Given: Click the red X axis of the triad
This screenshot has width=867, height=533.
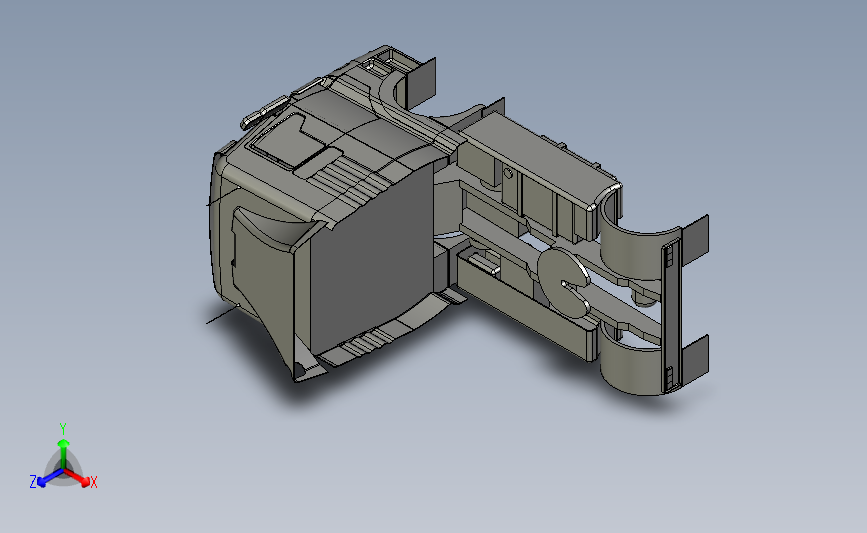Looking at the screenshot, I should tap(77, 478).
